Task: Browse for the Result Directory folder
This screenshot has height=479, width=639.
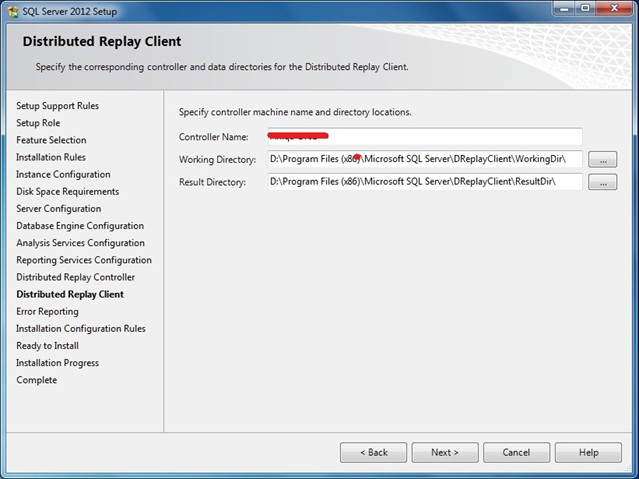Action: [602, 182]
